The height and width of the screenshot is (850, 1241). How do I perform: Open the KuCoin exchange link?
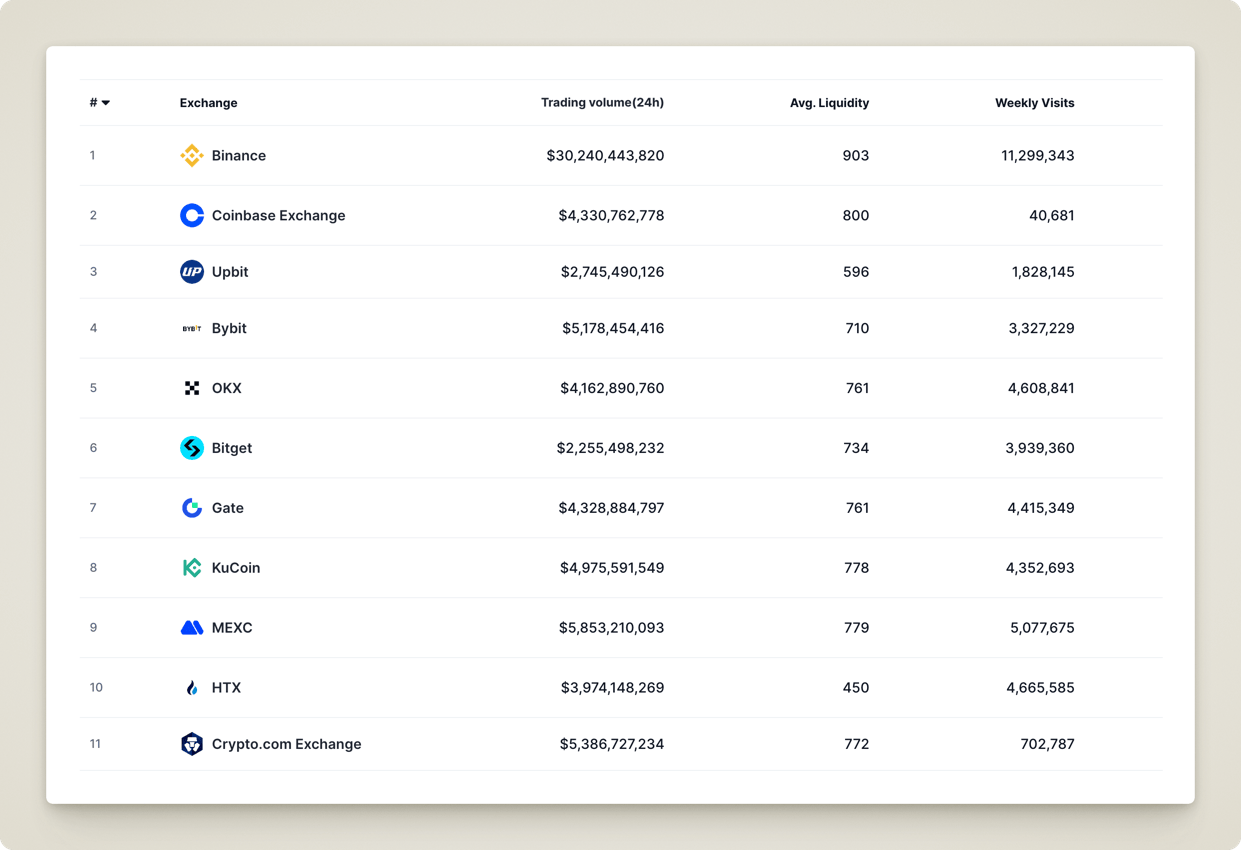pyautogui.click(x=236, y=567)
